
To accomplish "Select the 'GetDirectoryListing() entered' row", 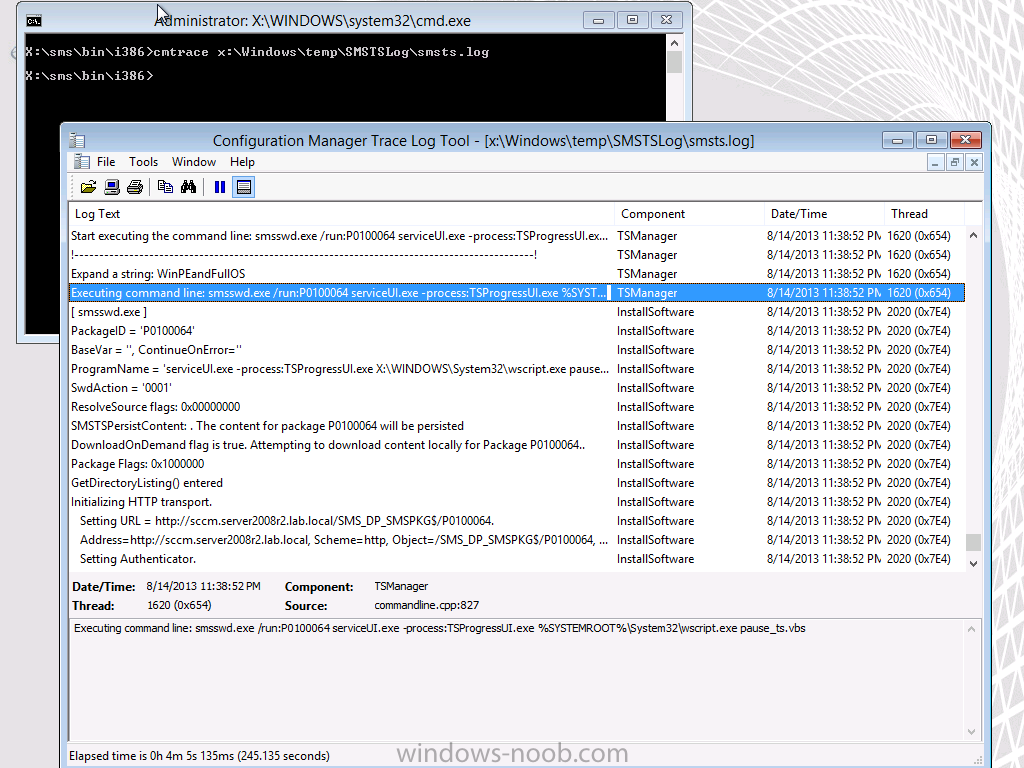I will [517, 483].
